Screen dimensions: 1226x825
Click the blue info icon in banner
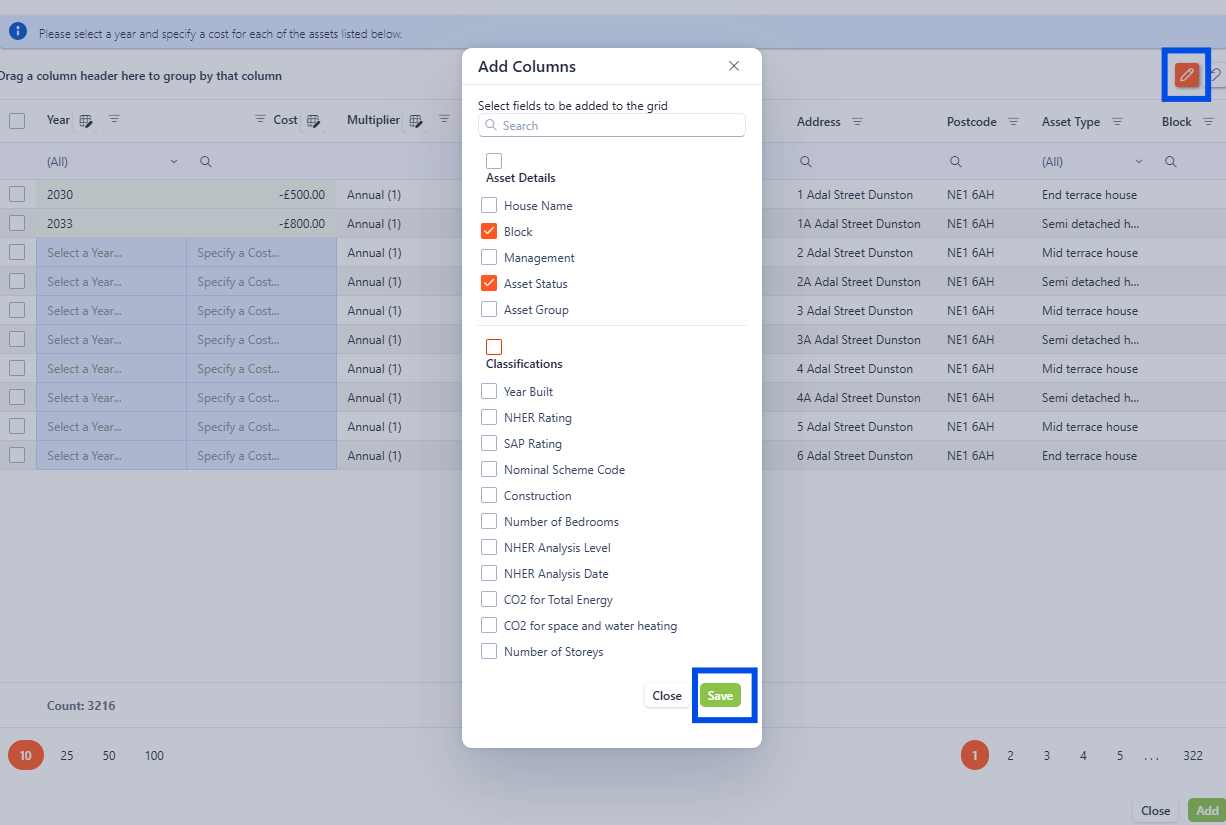coord(18,32)
